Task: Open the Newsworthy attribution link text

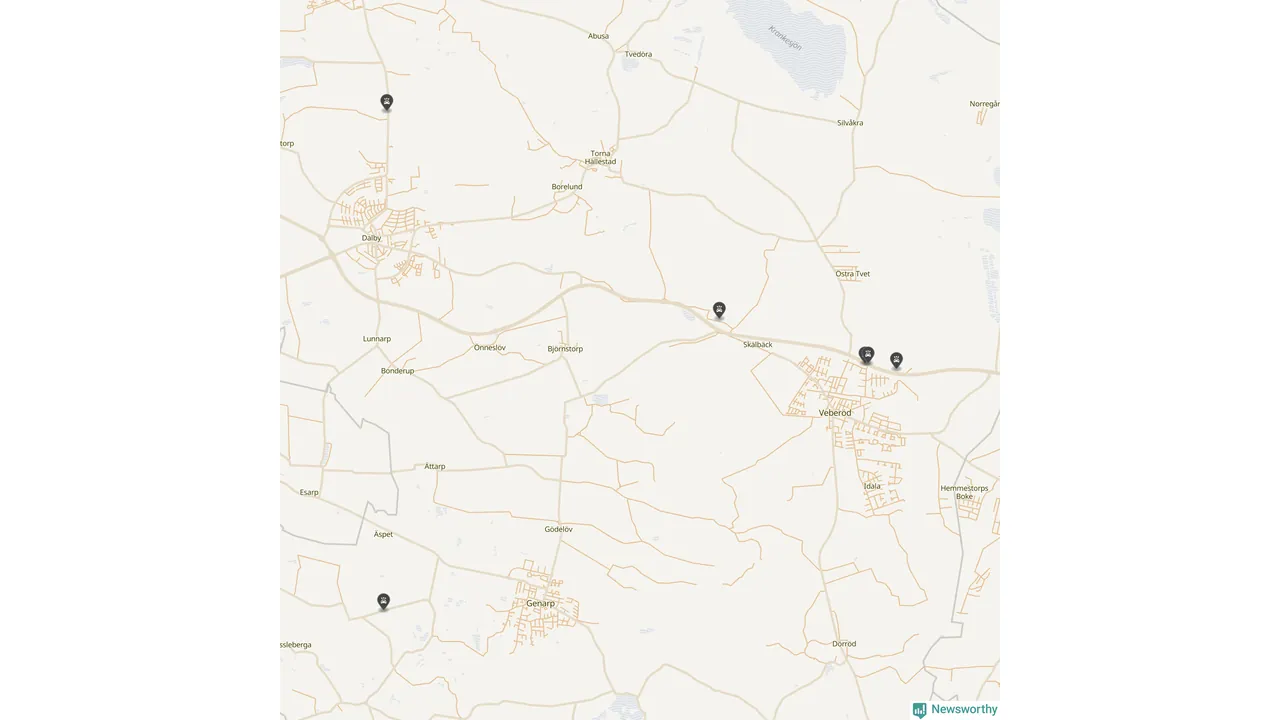Action: (x=964, y=709)
